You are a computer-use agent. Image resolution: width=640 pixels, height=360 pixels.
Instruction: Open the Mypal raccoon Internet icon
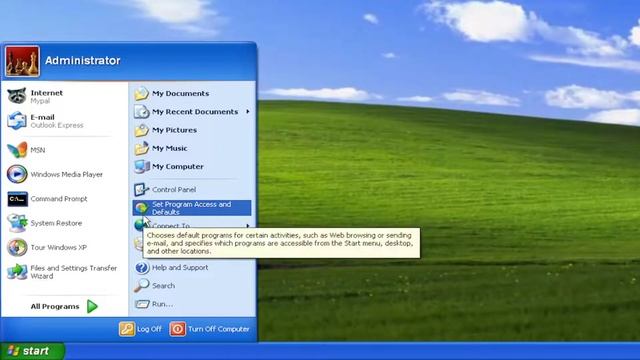coord(17,96)
